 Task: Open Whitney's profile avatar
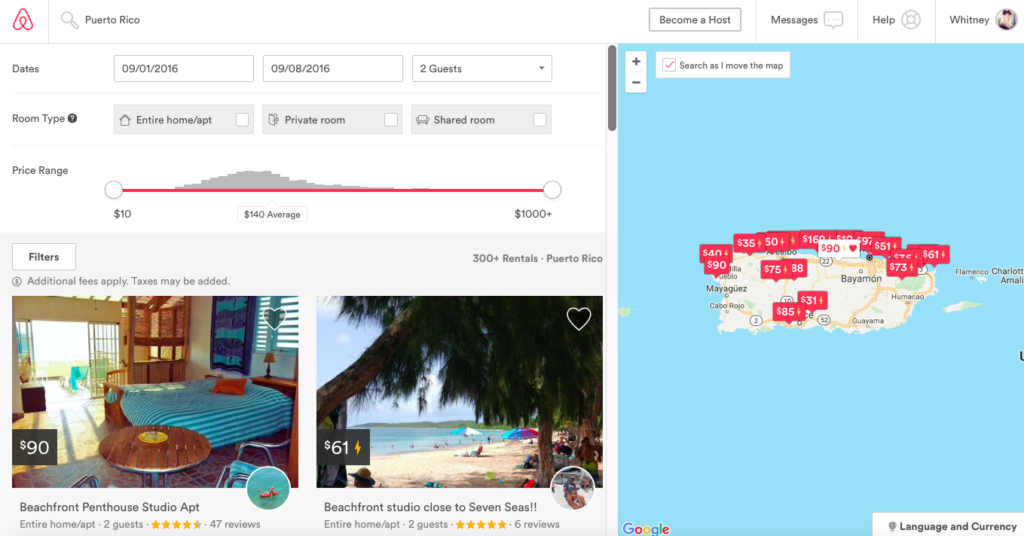click(x=1006, y=20)
